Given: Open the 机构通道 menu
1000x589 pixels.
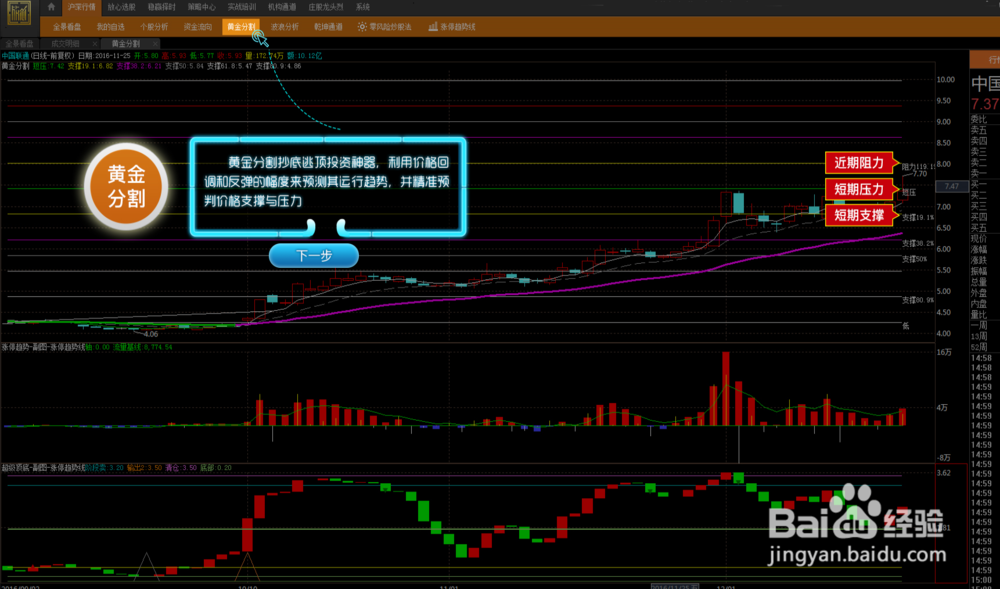Looking at the screenshot, I should tap(282, 7).
